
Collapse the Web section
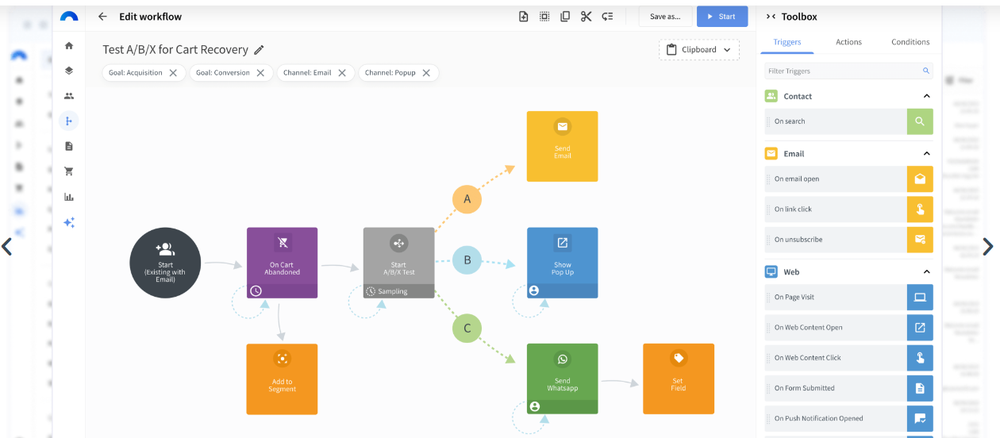(x=926, y=272)
